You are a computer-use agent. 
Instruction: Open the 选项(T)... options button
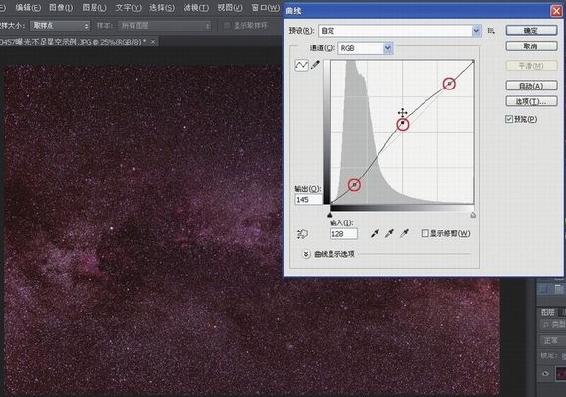[x=531, y=101]
